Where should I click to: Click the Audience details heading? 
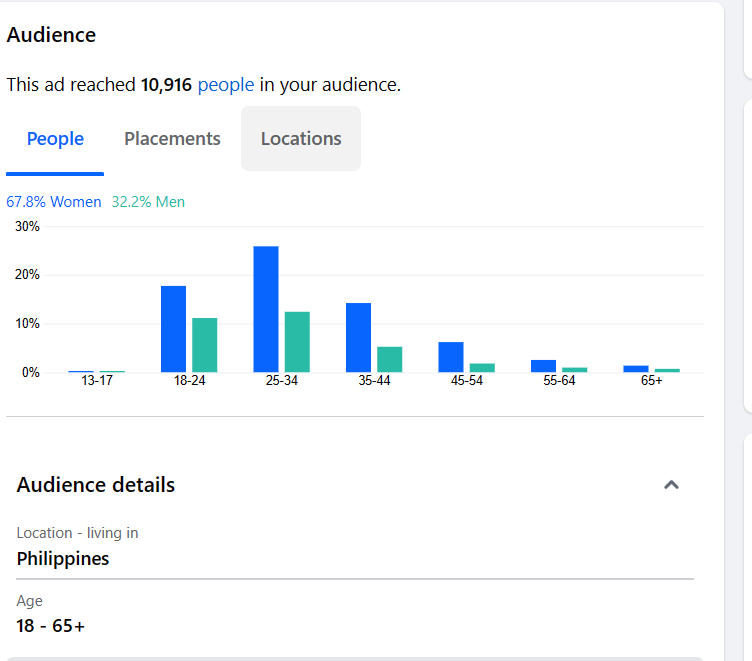96,485
